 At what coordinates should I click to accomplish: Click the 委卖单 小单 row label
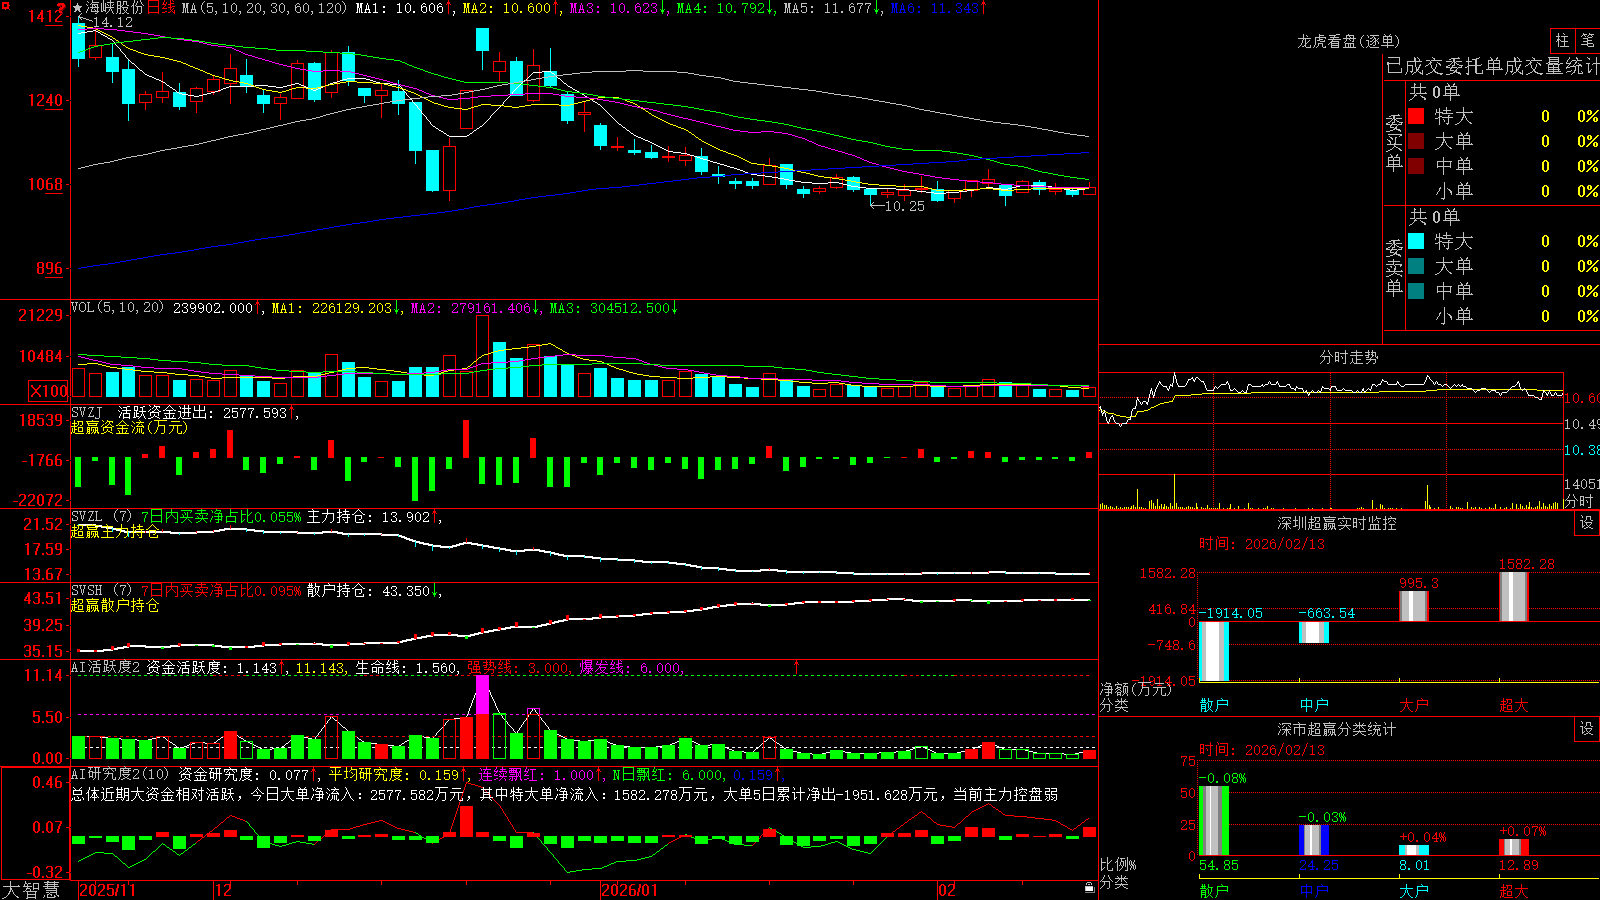tap(1454, 316)
